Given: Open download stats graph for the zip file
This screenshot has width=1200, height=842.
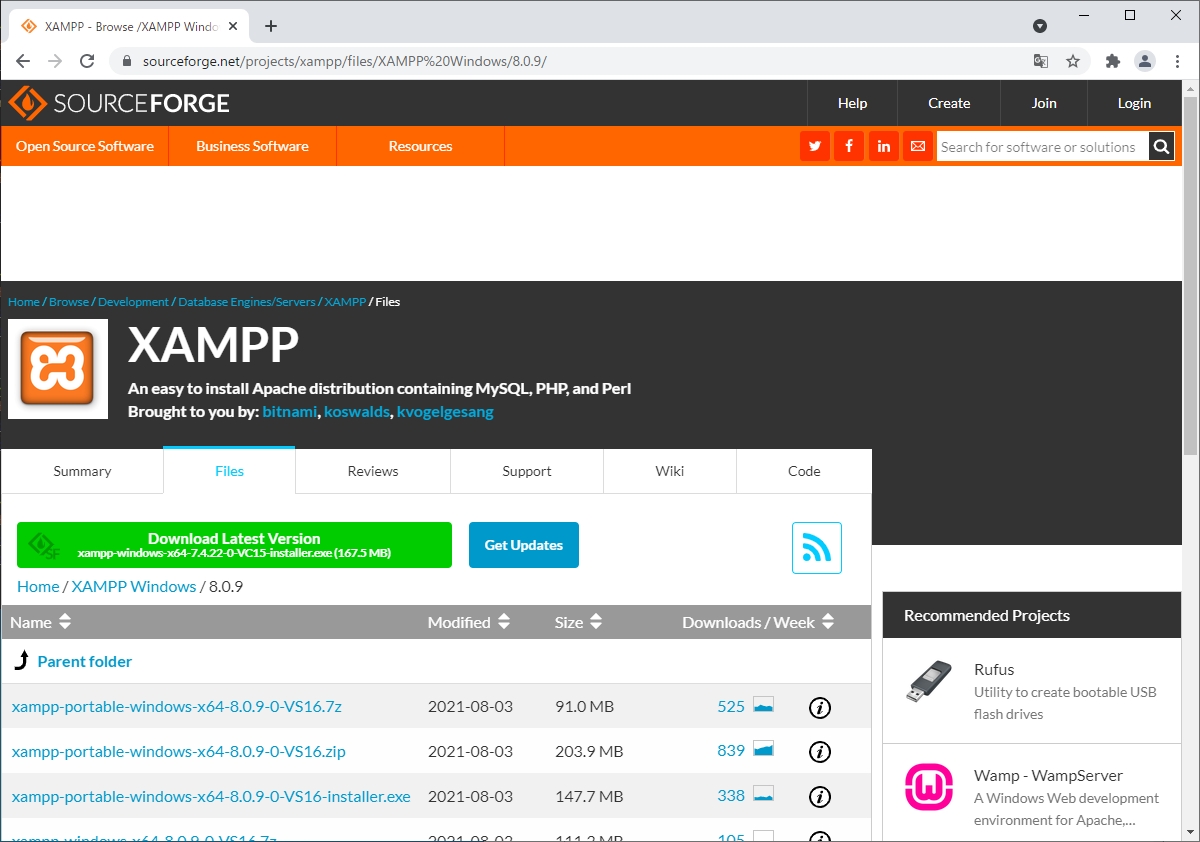Looking at the screenshot, I should pyautogui.click(x=764, y=750).
